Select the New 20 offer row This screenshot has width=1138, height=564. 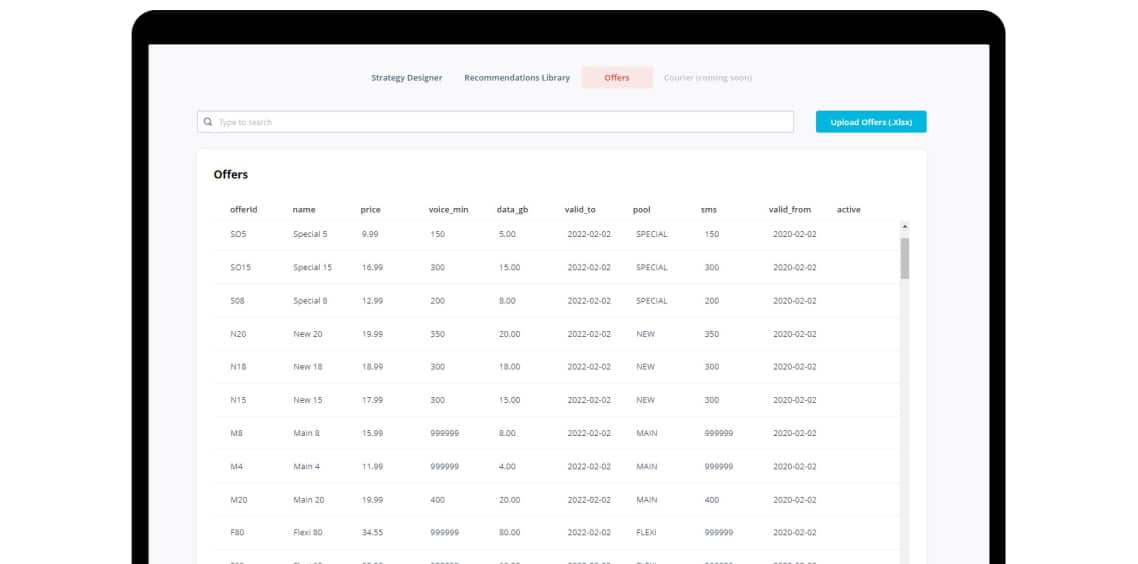pos(557,334)
